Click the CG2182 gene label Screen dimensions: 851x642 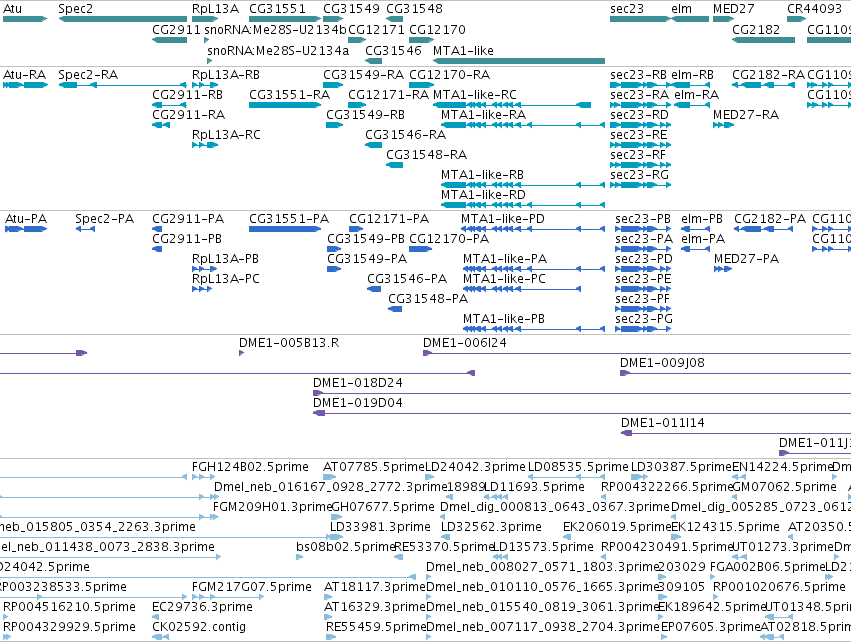(756, 29)
